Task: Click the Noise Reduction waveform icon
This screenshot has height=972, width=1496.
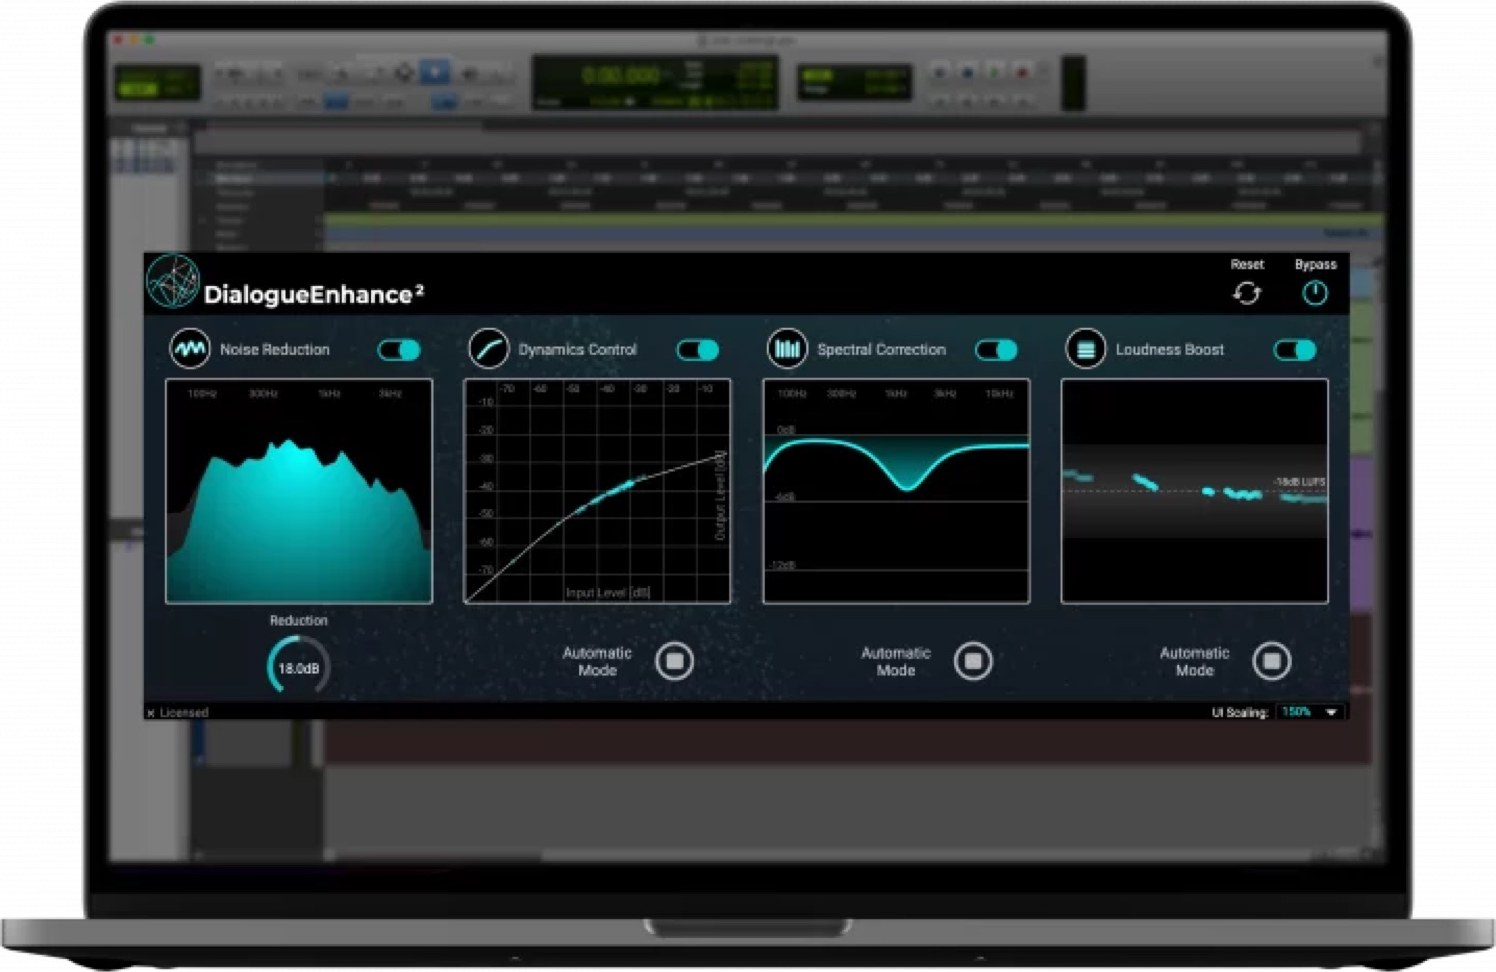Action: click(x=190, y=349)
